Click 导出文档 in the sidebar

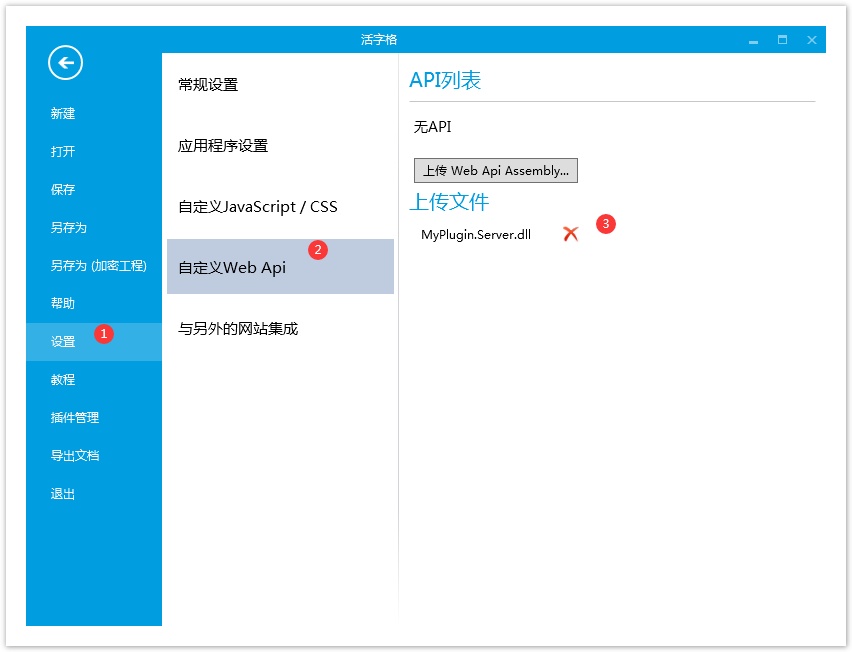75,456
